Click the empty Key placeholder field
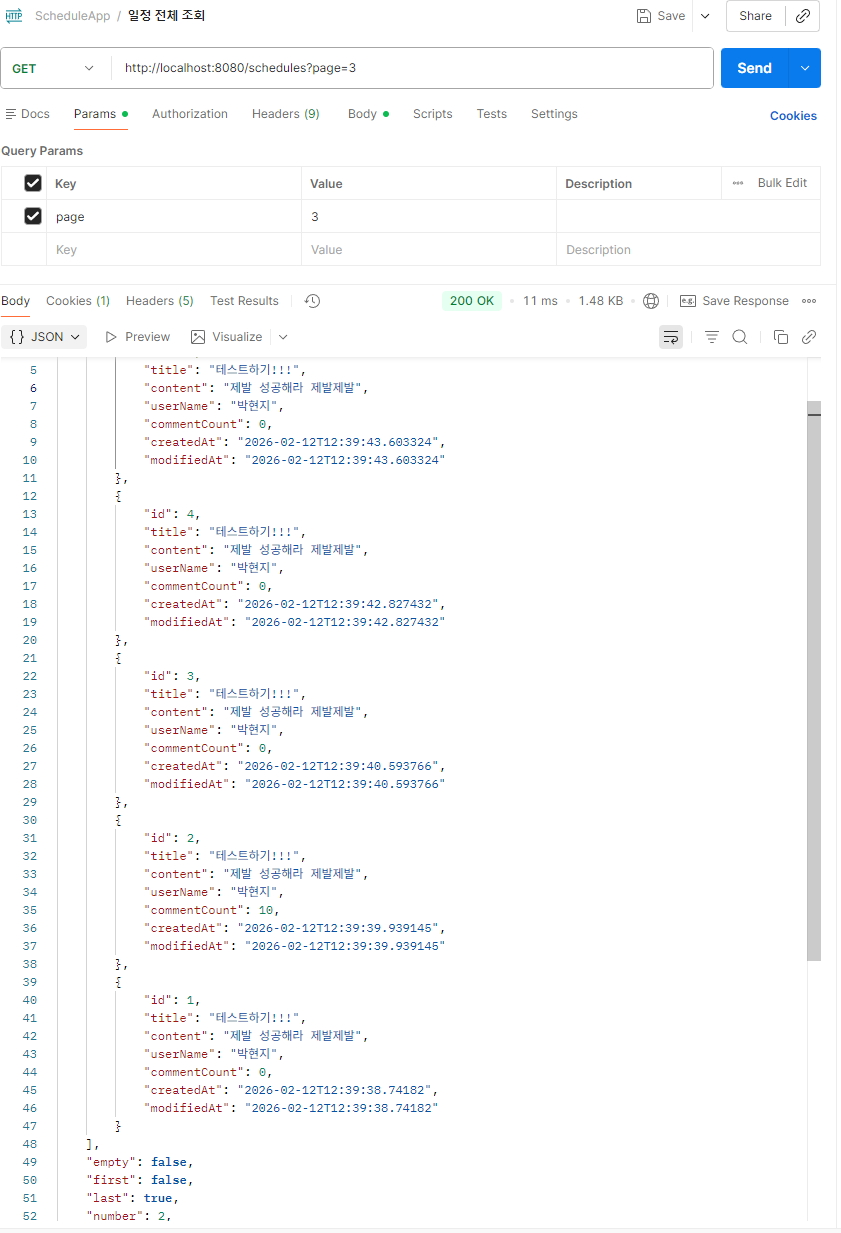The height and width of the screenshot is (1233, 841). click(174, 250)
